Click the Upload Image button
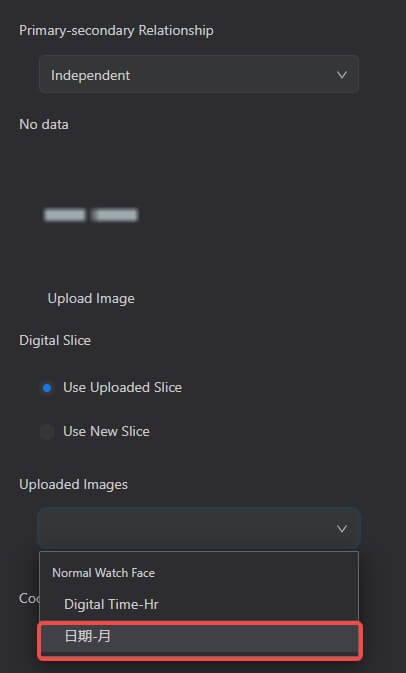This screenshot has height=673, width=406. [91, 299]
